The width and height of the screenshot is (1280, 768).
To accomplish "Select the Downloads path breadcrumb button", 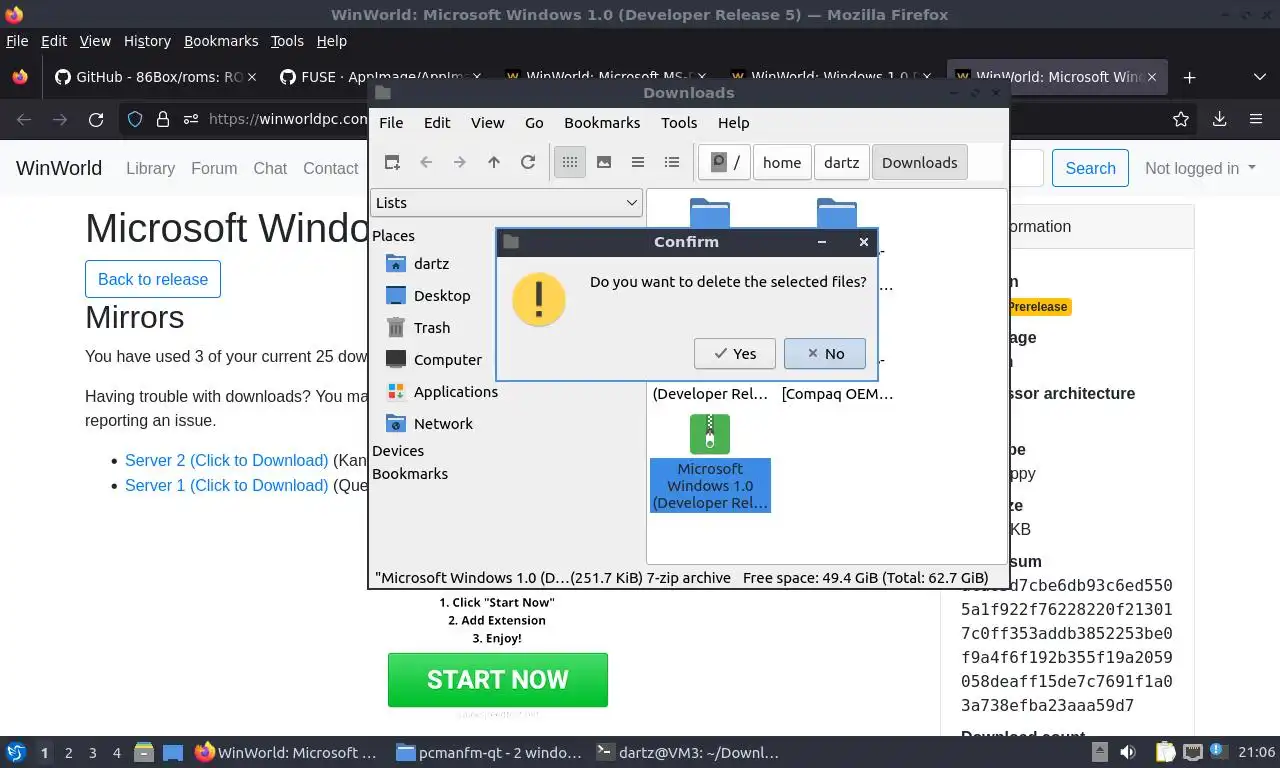I will 920,162.
